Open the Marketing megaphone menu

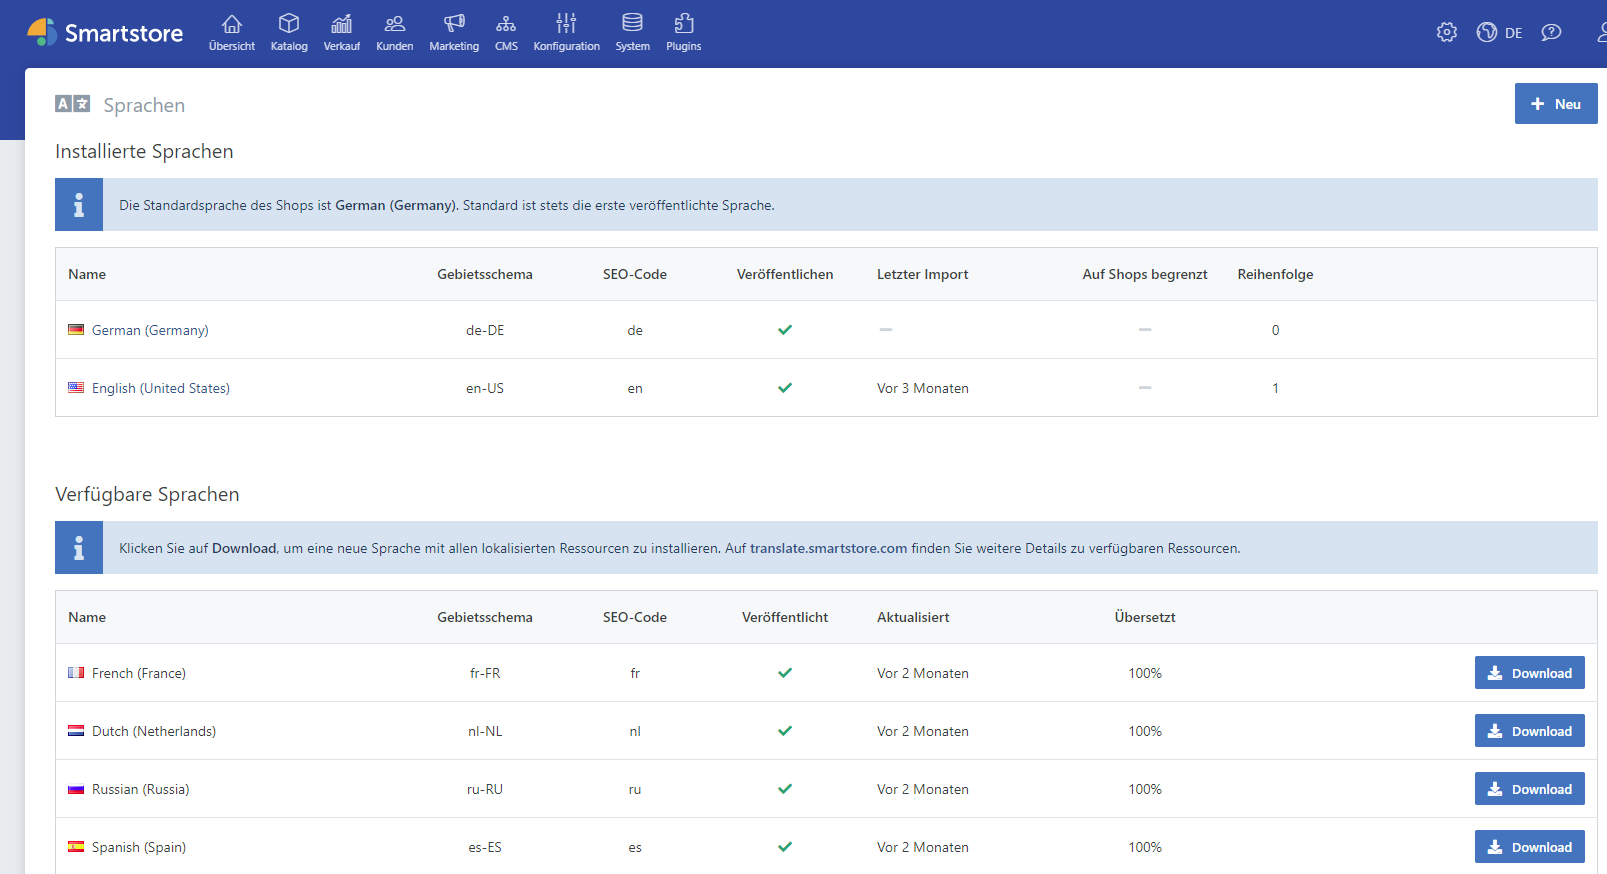tap(454, 32)
